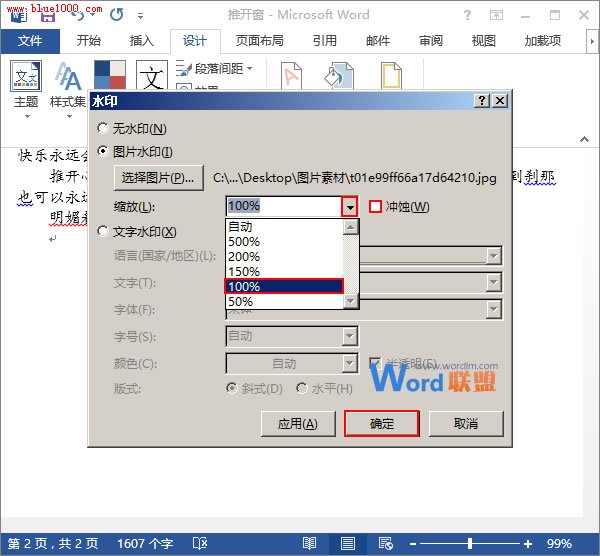Click scale list scroll up arrow
The image size is (600, 556).
pos(351,227)
